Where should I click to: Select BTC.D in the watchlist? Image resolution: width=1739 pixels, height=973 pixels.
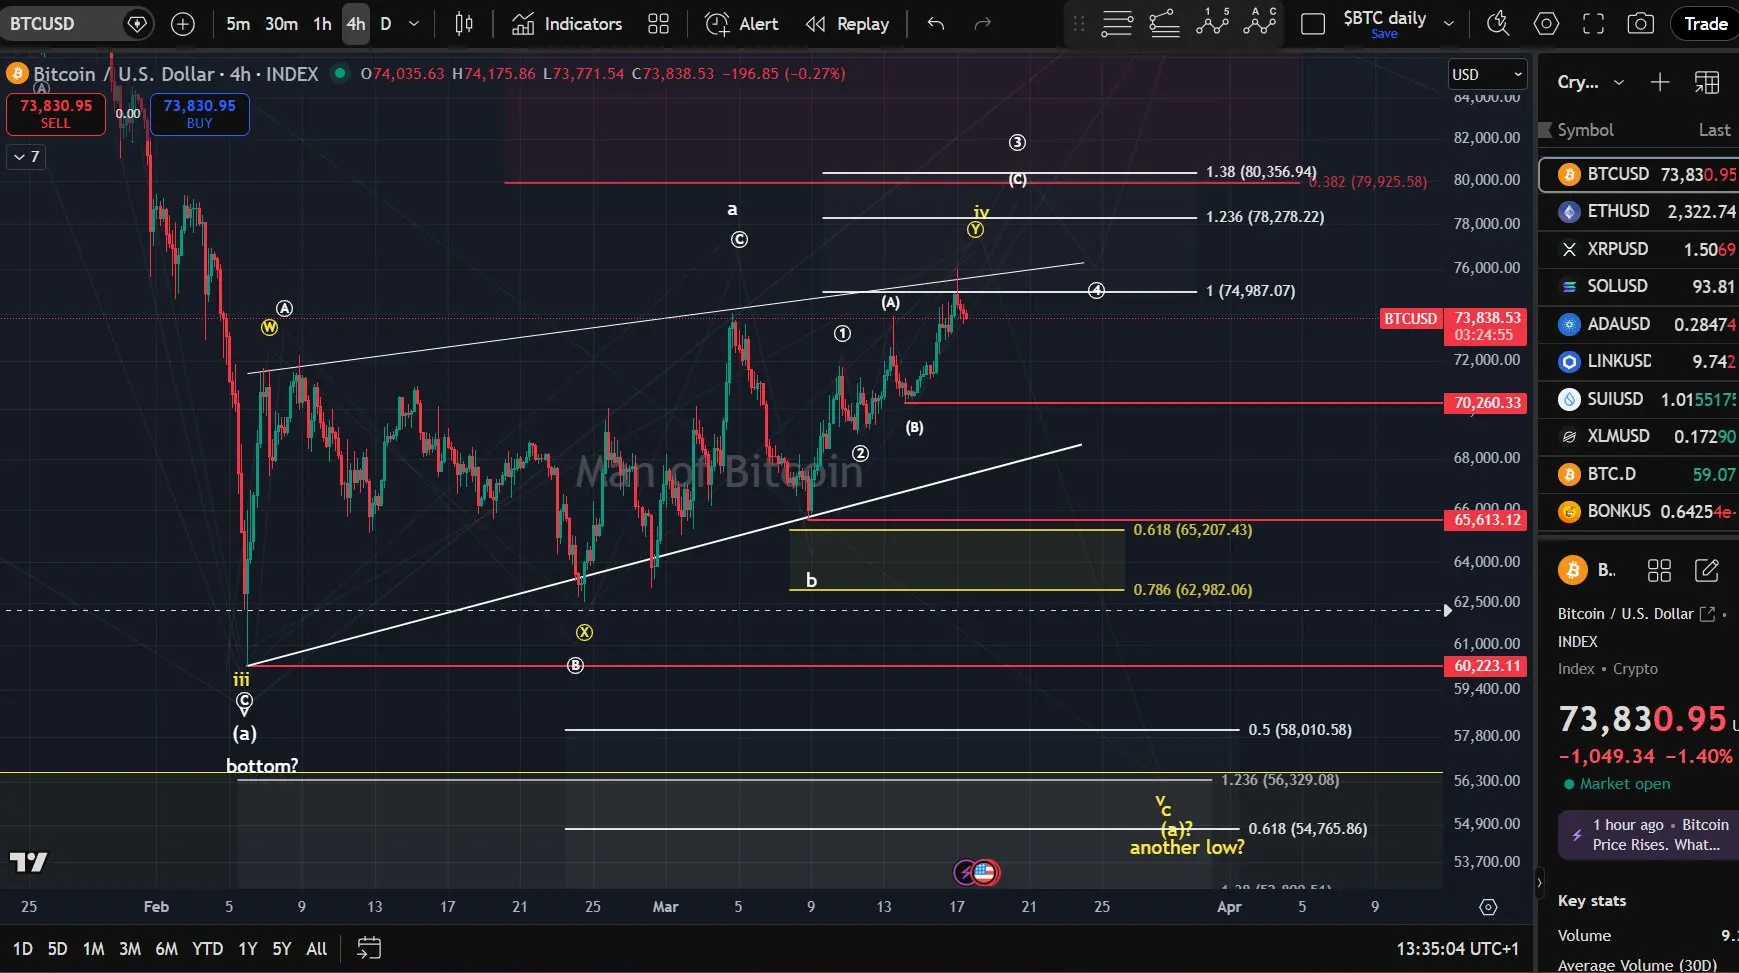pos(1639,474)
